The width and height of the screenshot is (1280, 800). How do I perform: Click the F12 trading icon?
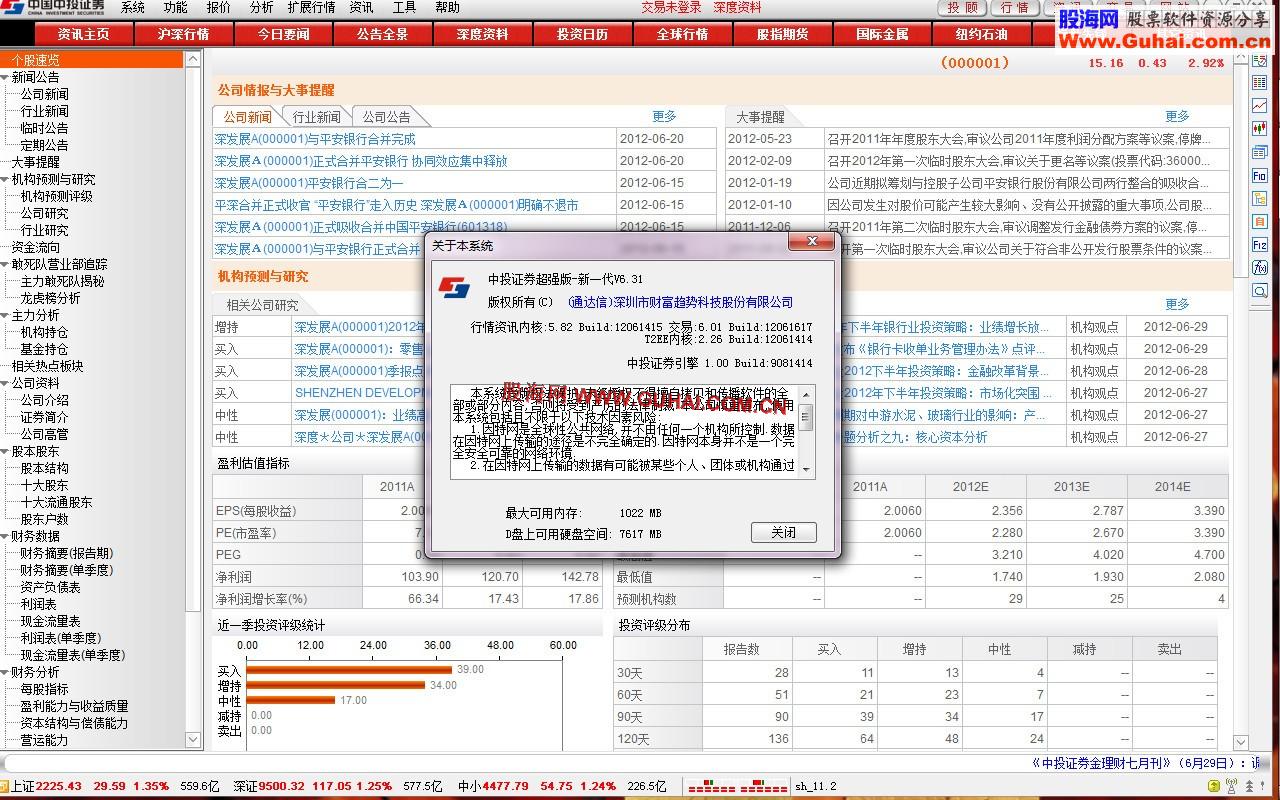click(x=1260, y=244)
